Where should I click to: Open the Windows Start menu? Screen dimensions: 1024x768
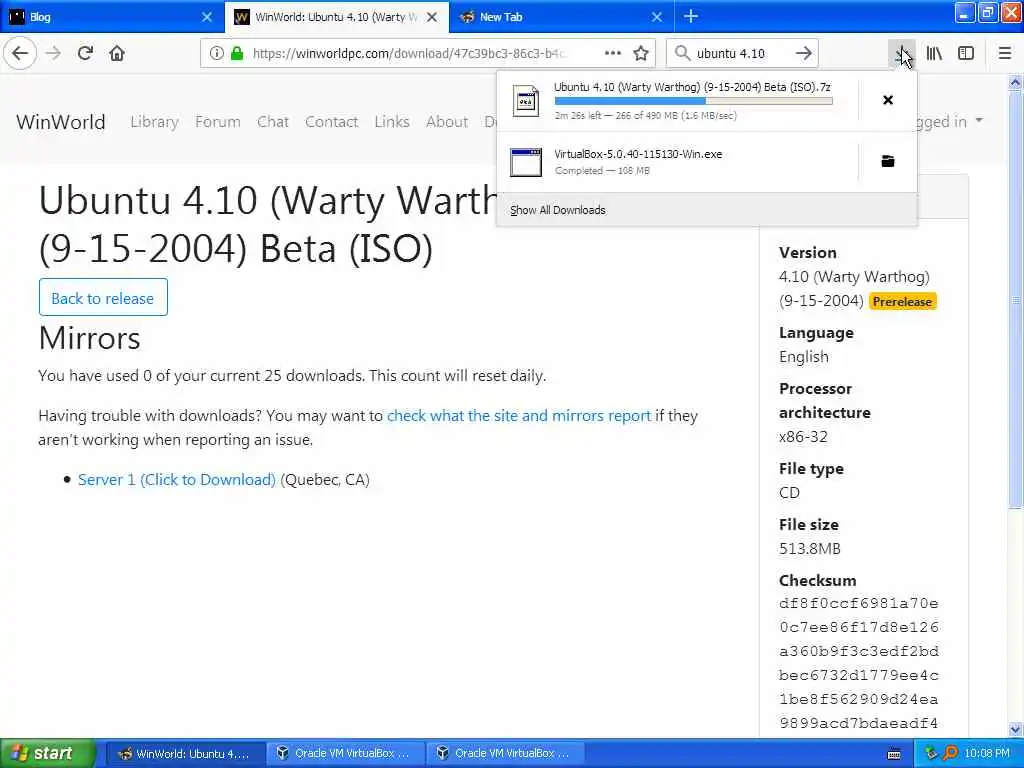[x=48, y=753]
